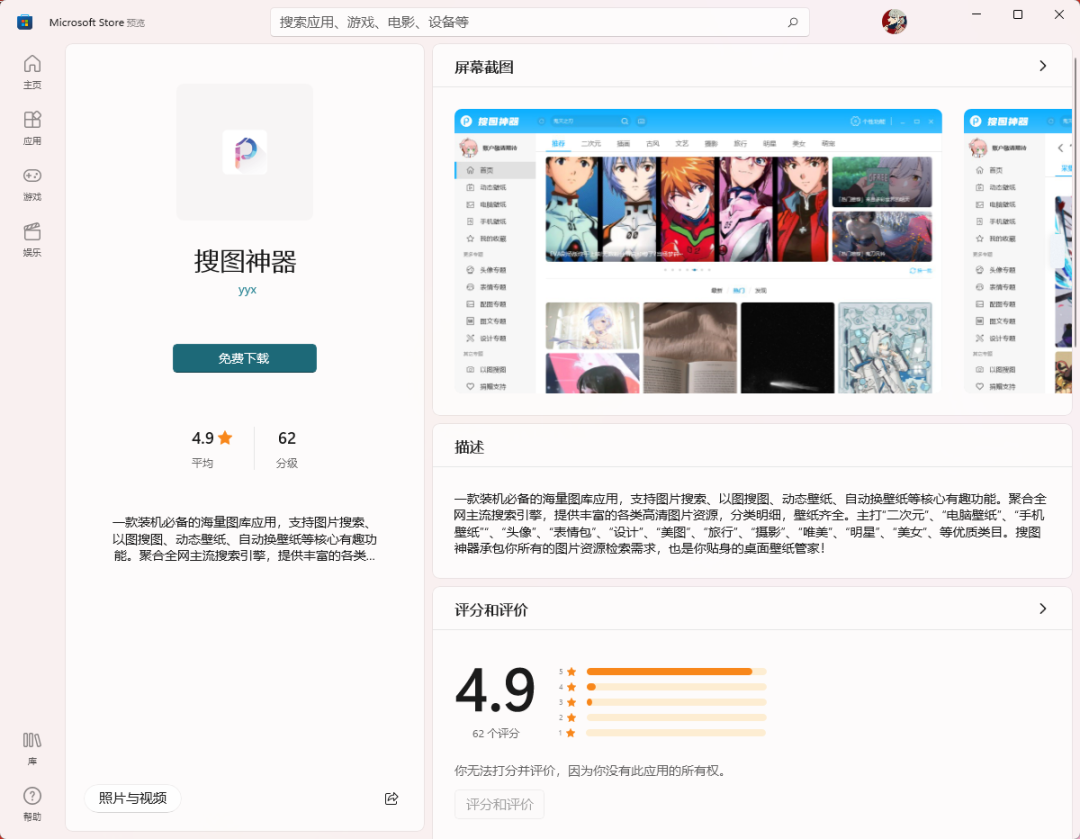Go to the Games (游戏) section
The height and width of the screenshot is (839, 1080).
32,184
